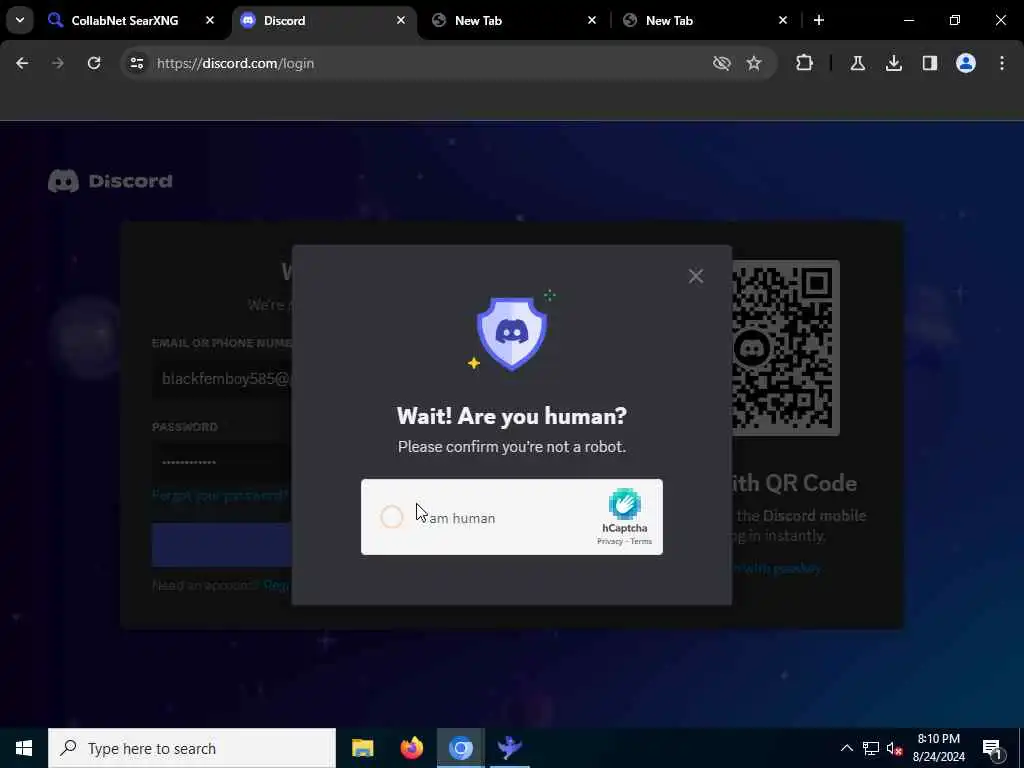This screenshot has height=768, width=1024.
Task: Open hCaptcha Privacy link
Action: 609,541
